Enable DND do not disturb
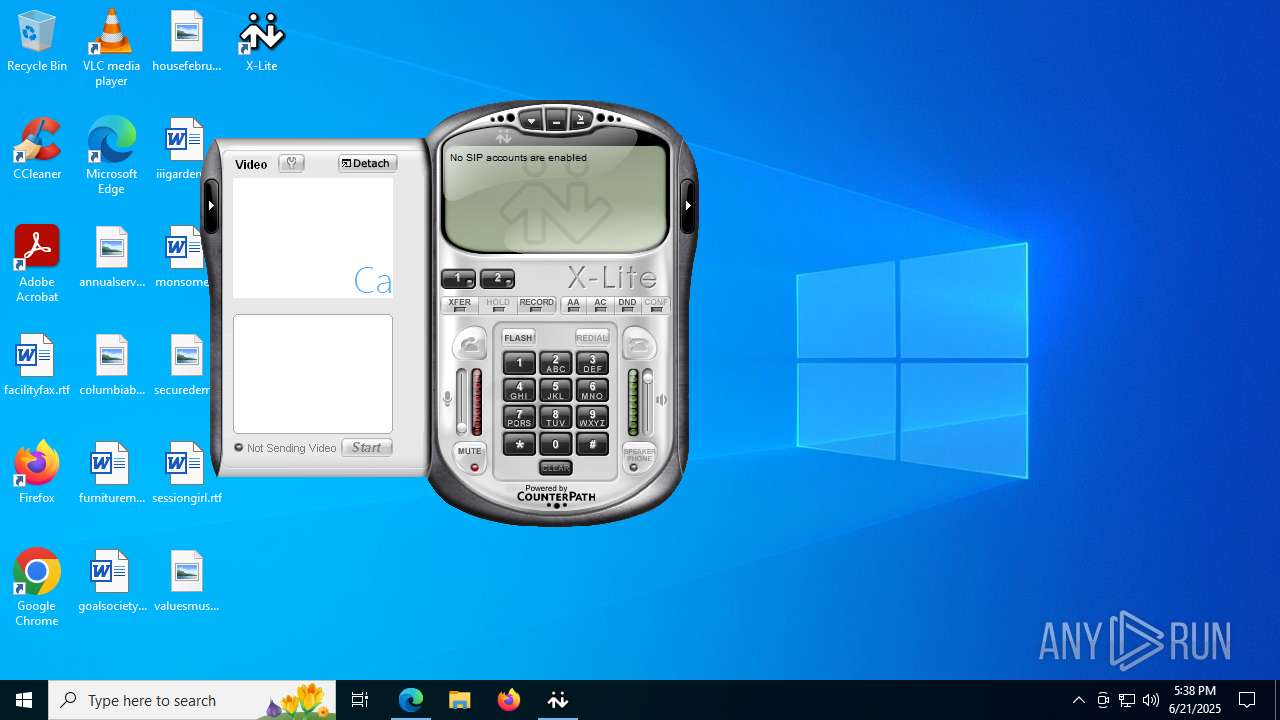Viewport: 1280px width, 720px height. click(627, 305)
